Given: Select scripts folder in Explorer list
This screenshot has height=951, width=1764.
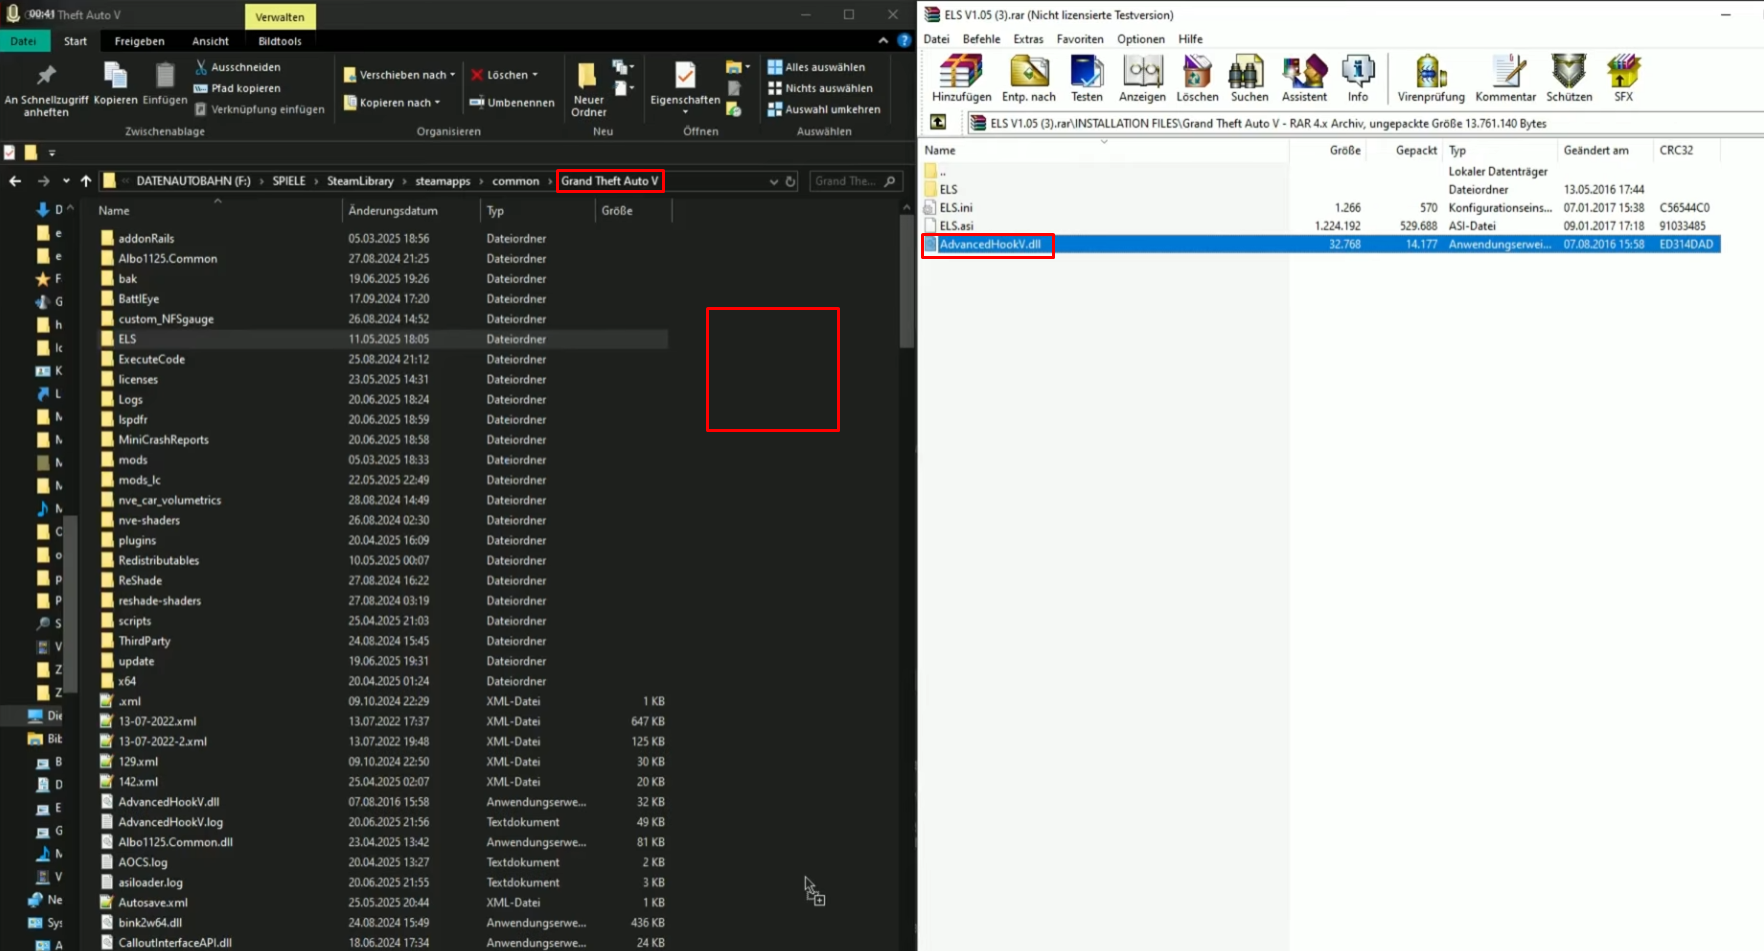Looking at the screenshot, I should (383, 621).
